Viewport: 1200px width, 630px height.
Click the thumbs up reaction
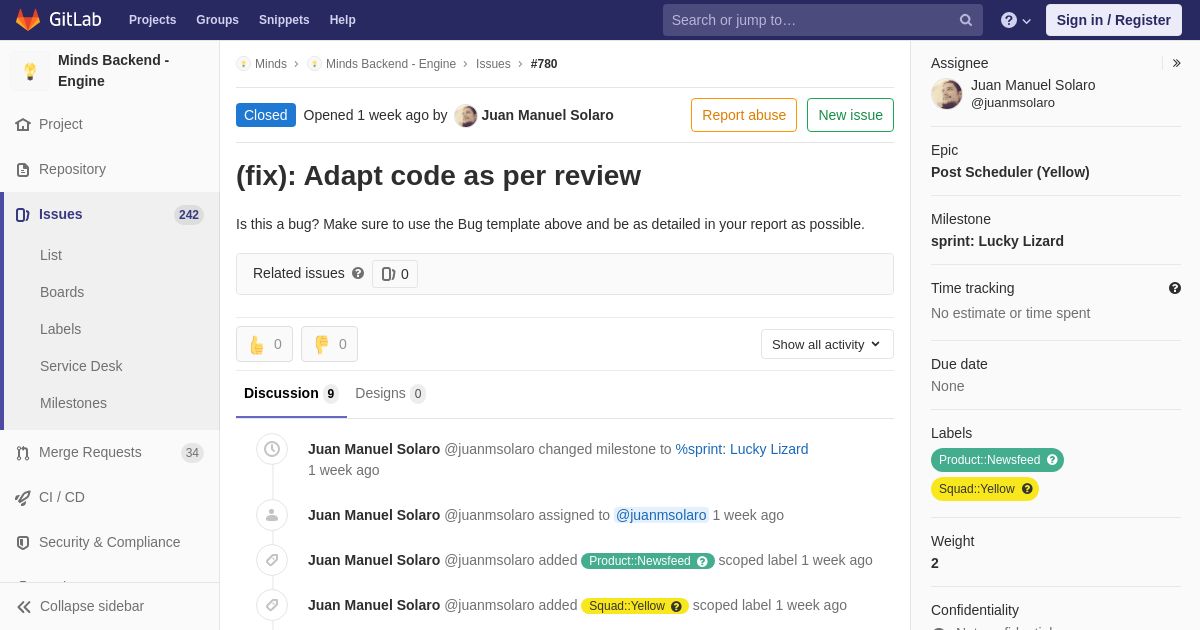click(264, 344)
